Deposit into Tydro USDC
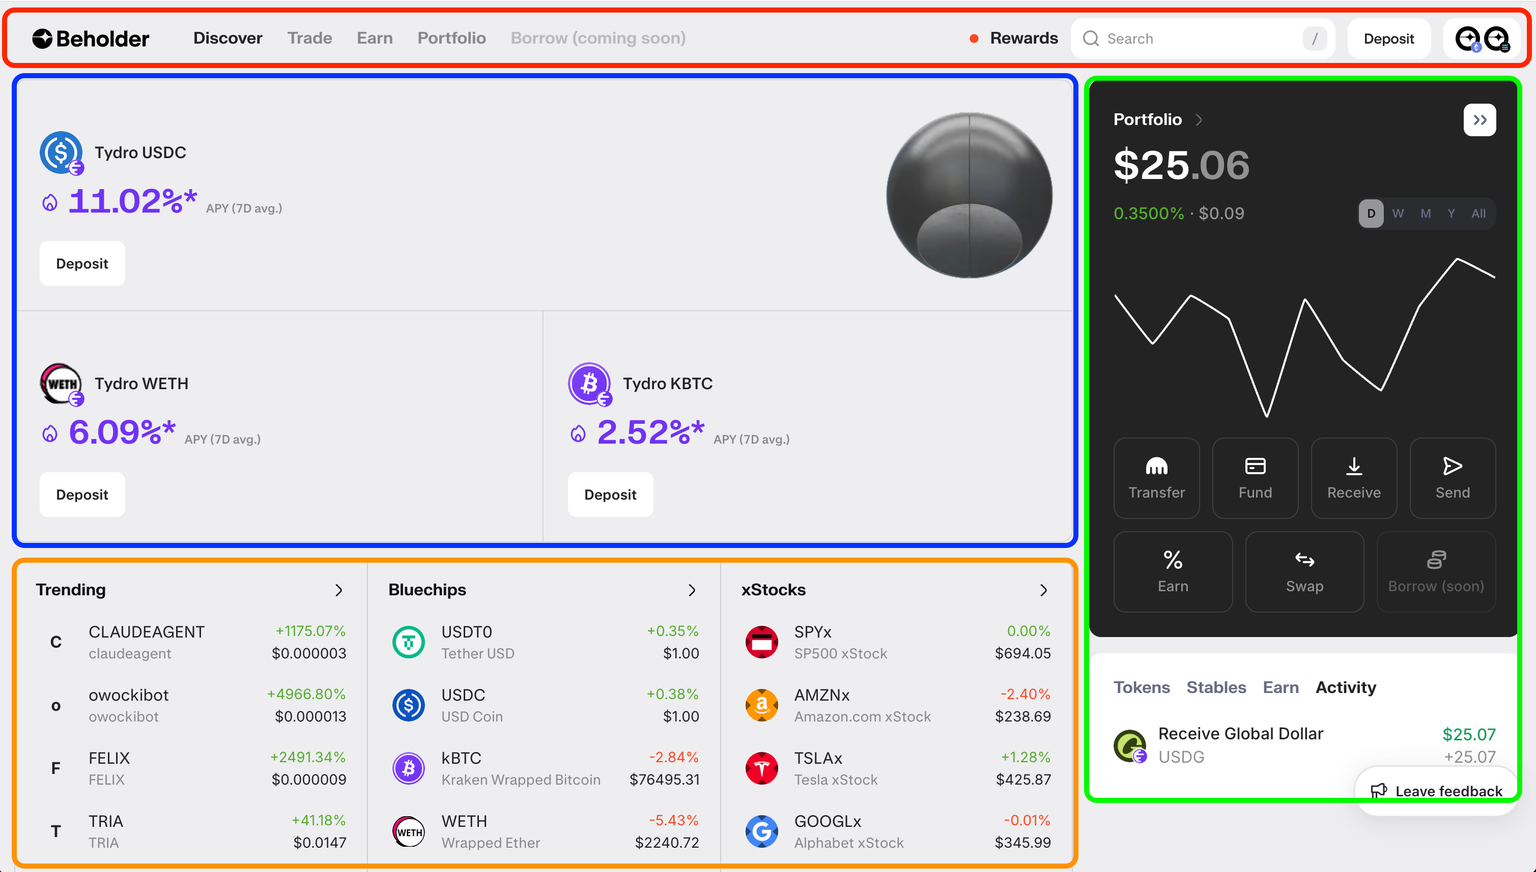This screenshot has width=1536, height=872. [x=82, y=263]
